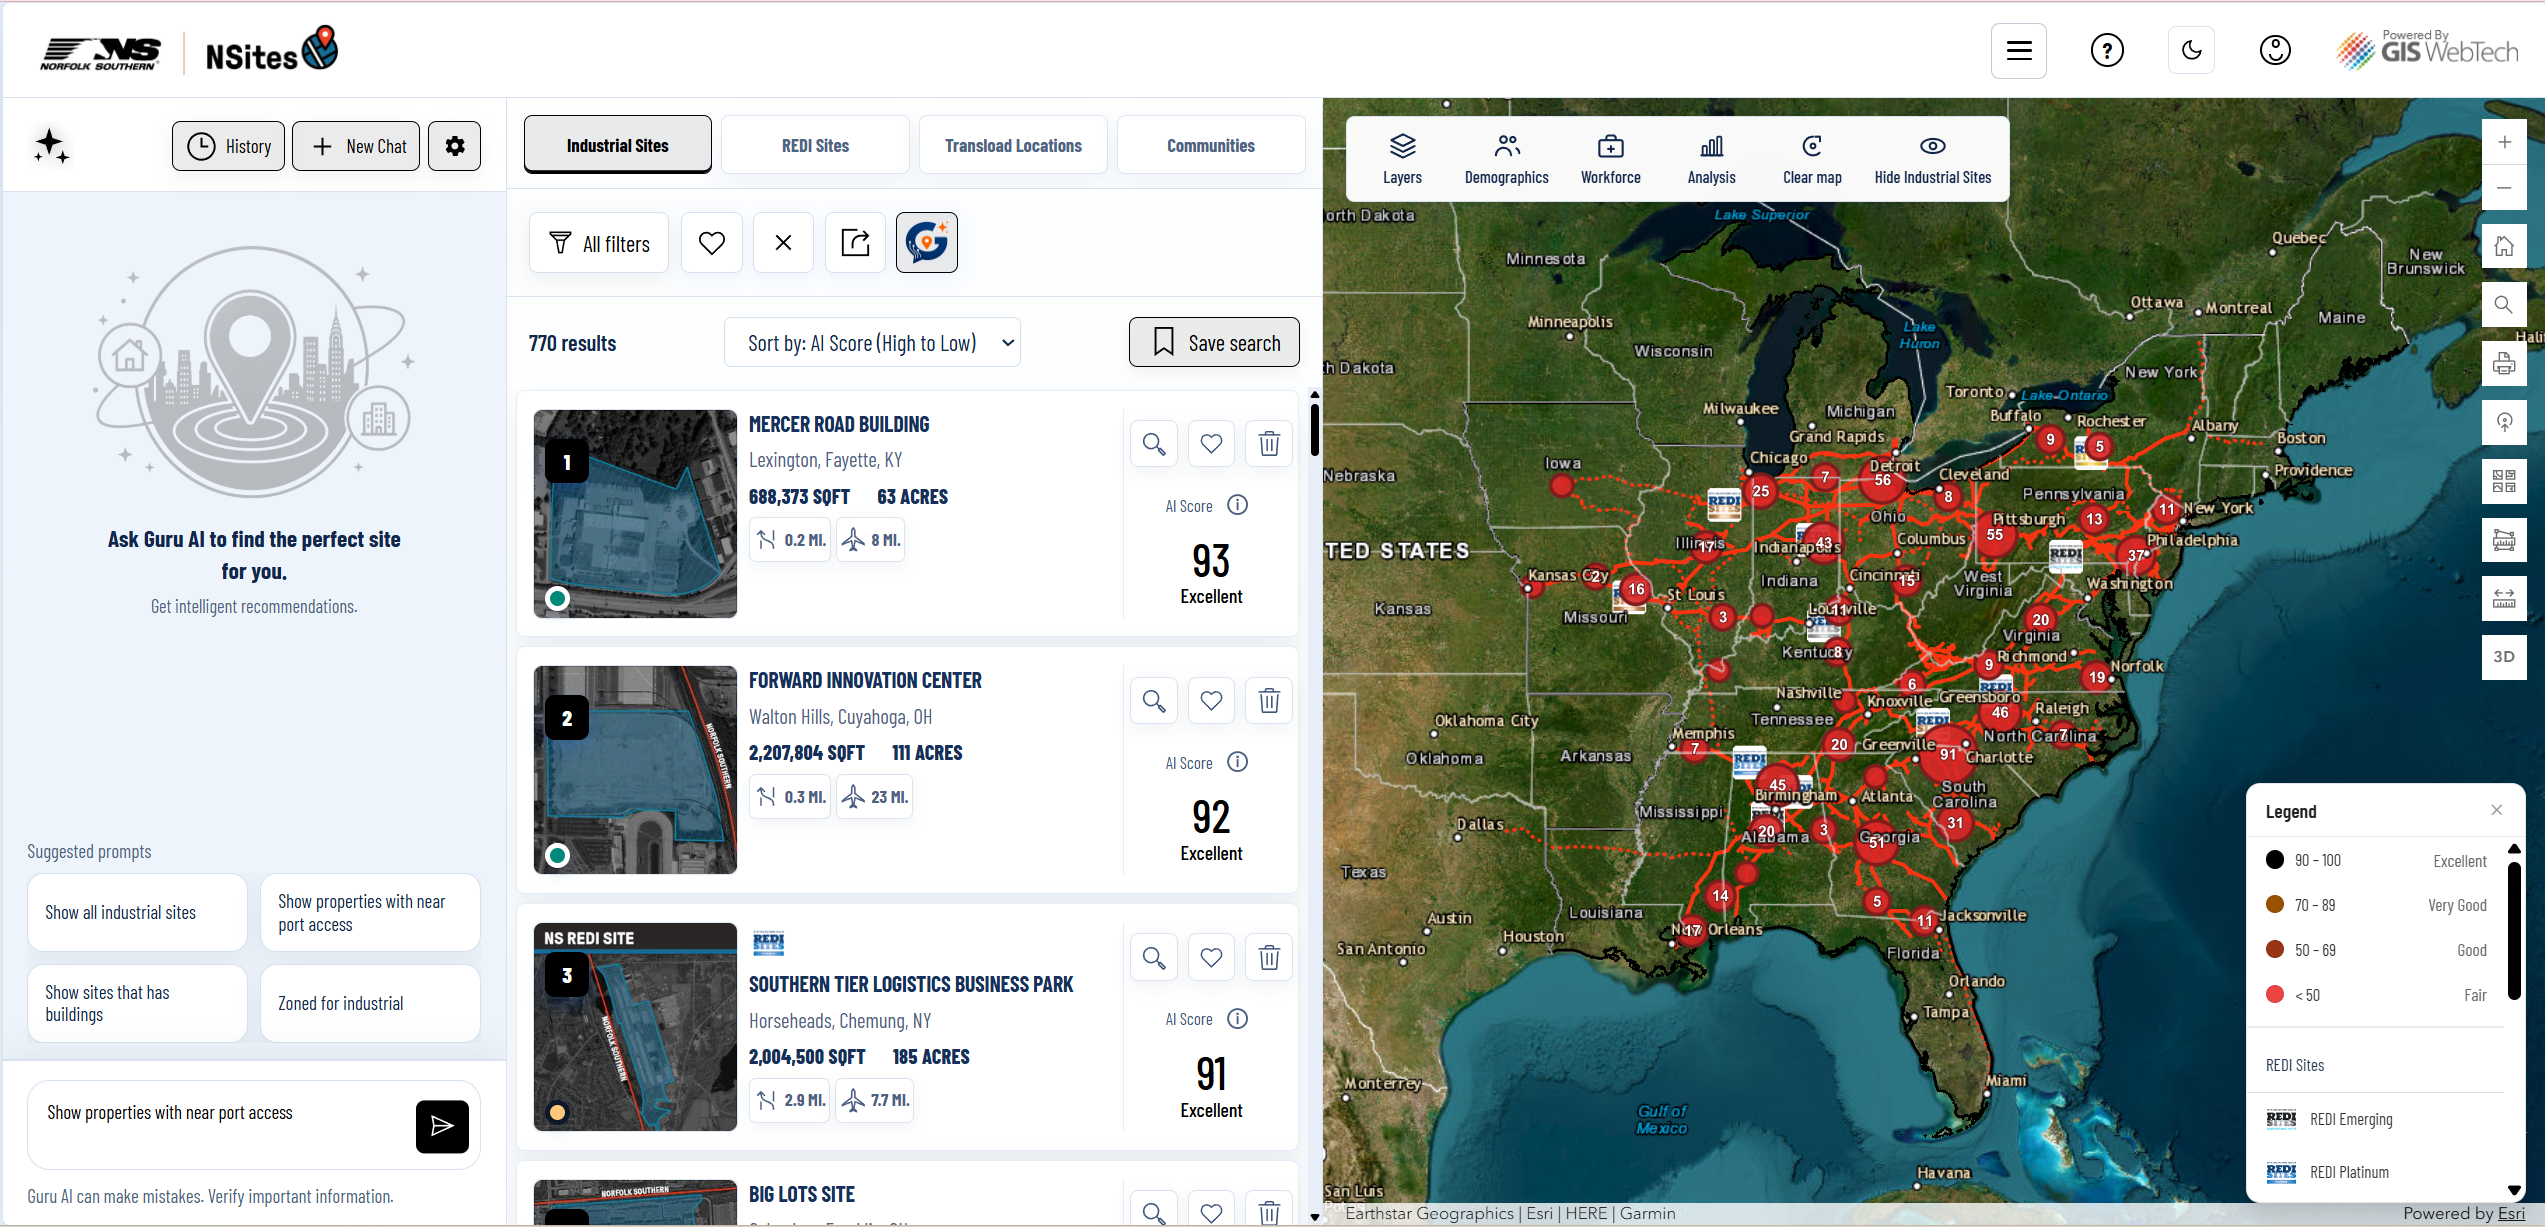
Task: Open Guru AI settings gear
Action: pyautogui.click(x=455, y=146)
